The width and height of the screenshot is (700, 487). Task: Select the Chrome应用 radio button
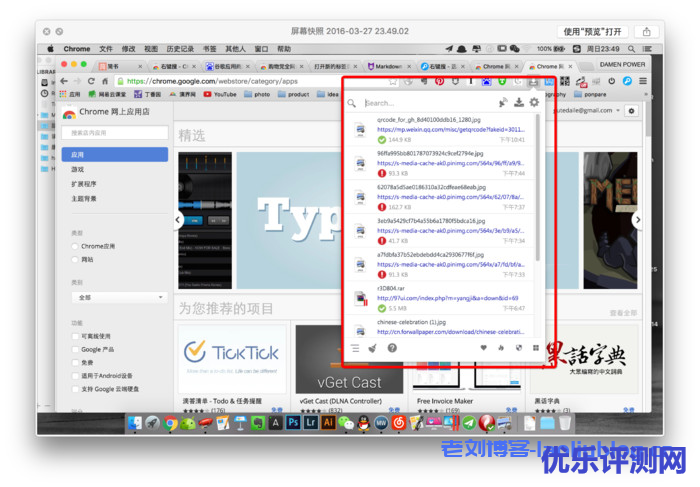(75, 245)
